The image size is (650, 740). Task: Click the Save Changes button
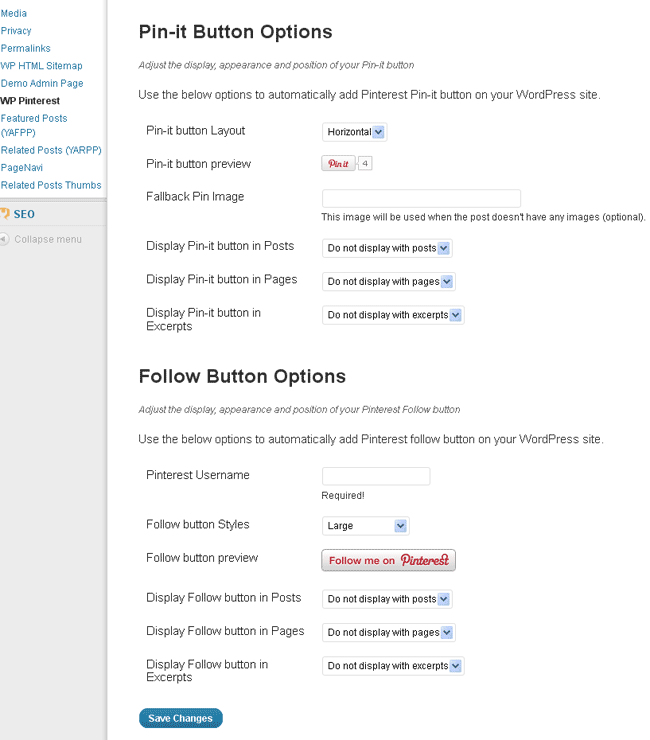pyautogui.click(x=180, y=718)
